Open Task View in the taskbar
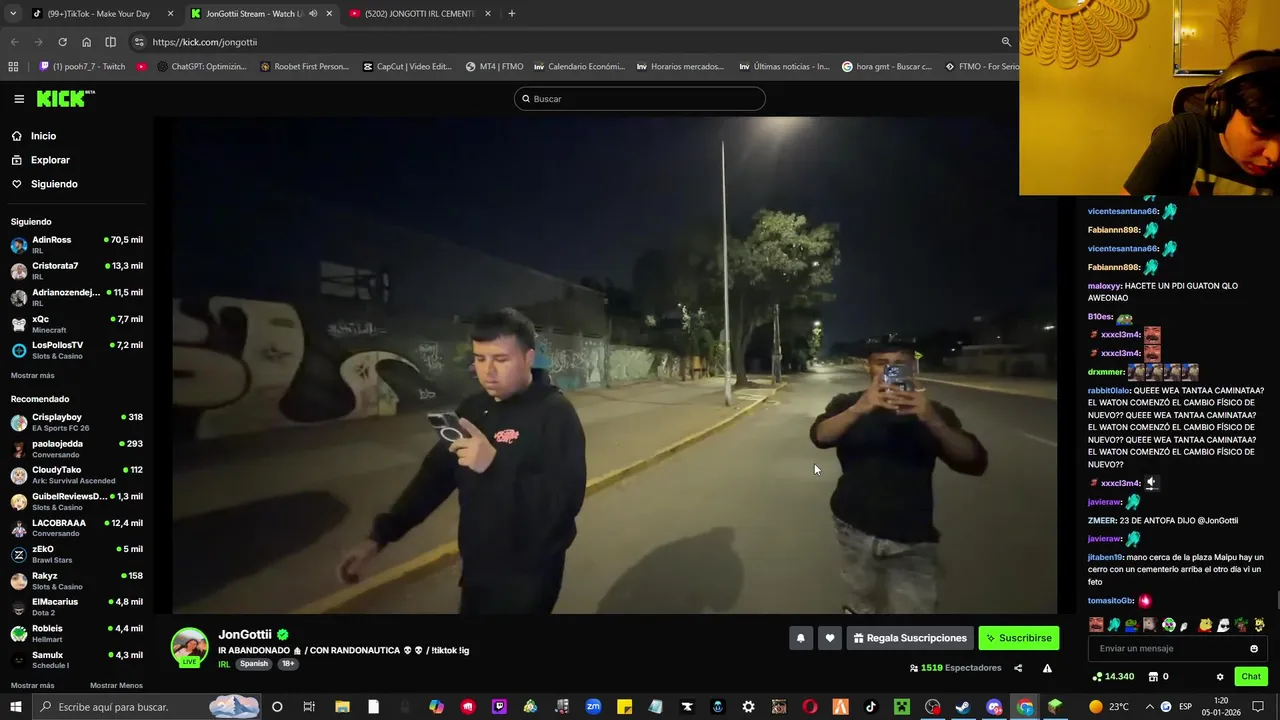Image resolution: width=1280 pixels, height=720 pixels. click(x=309, y=707)
